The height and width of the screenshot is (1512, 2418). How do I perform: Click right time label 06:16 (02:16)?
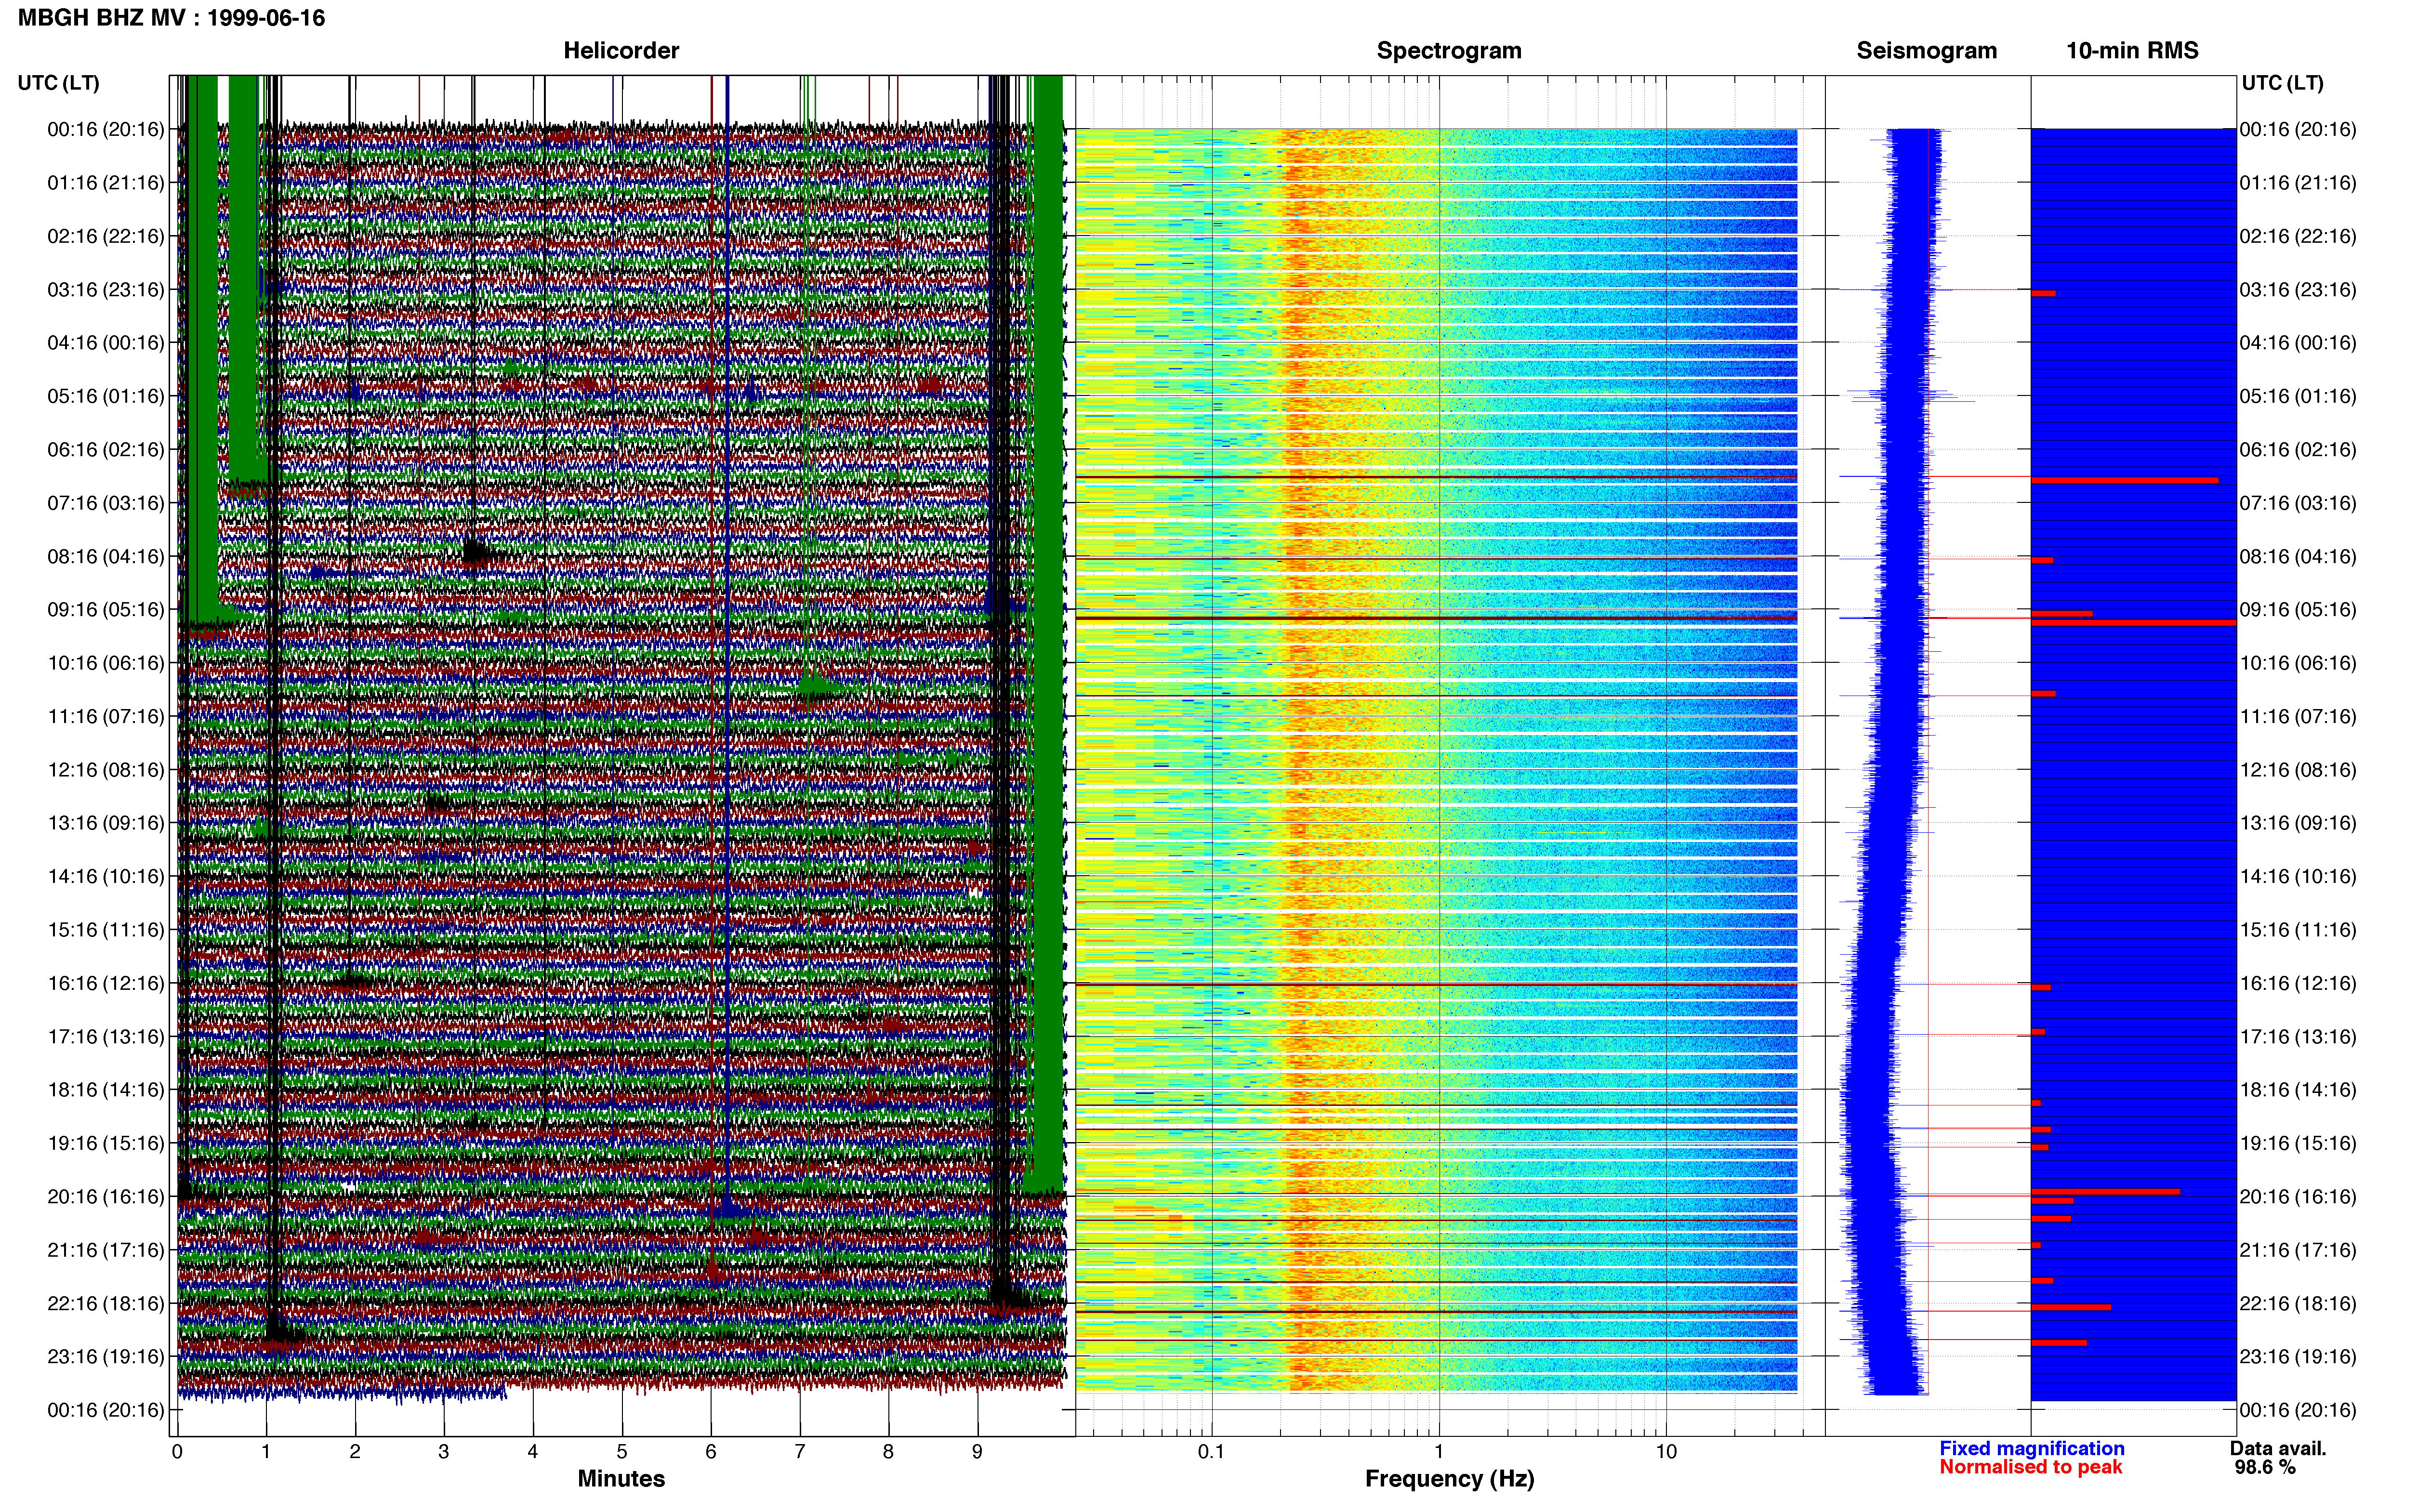(x=2298, y=450)
